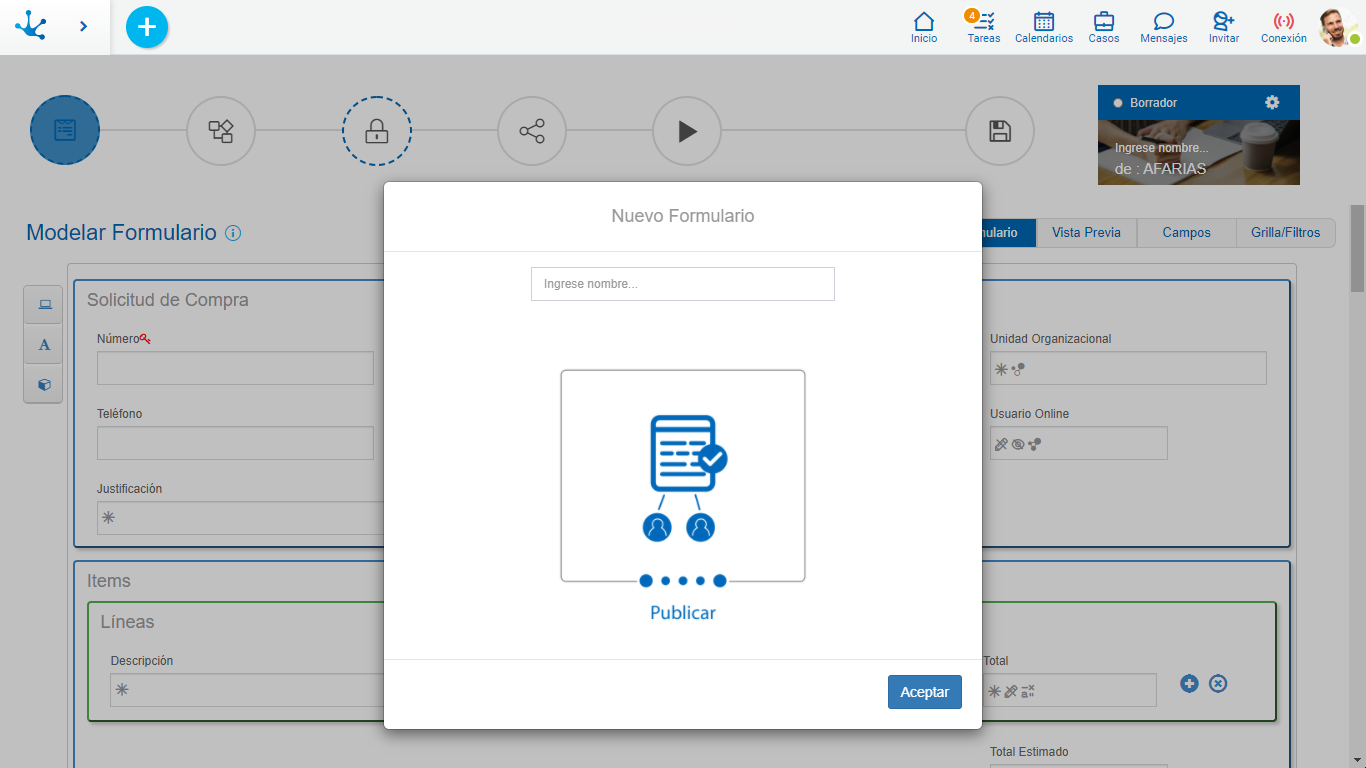Open settings gear in Borrador panel

tap(1272, 102)
